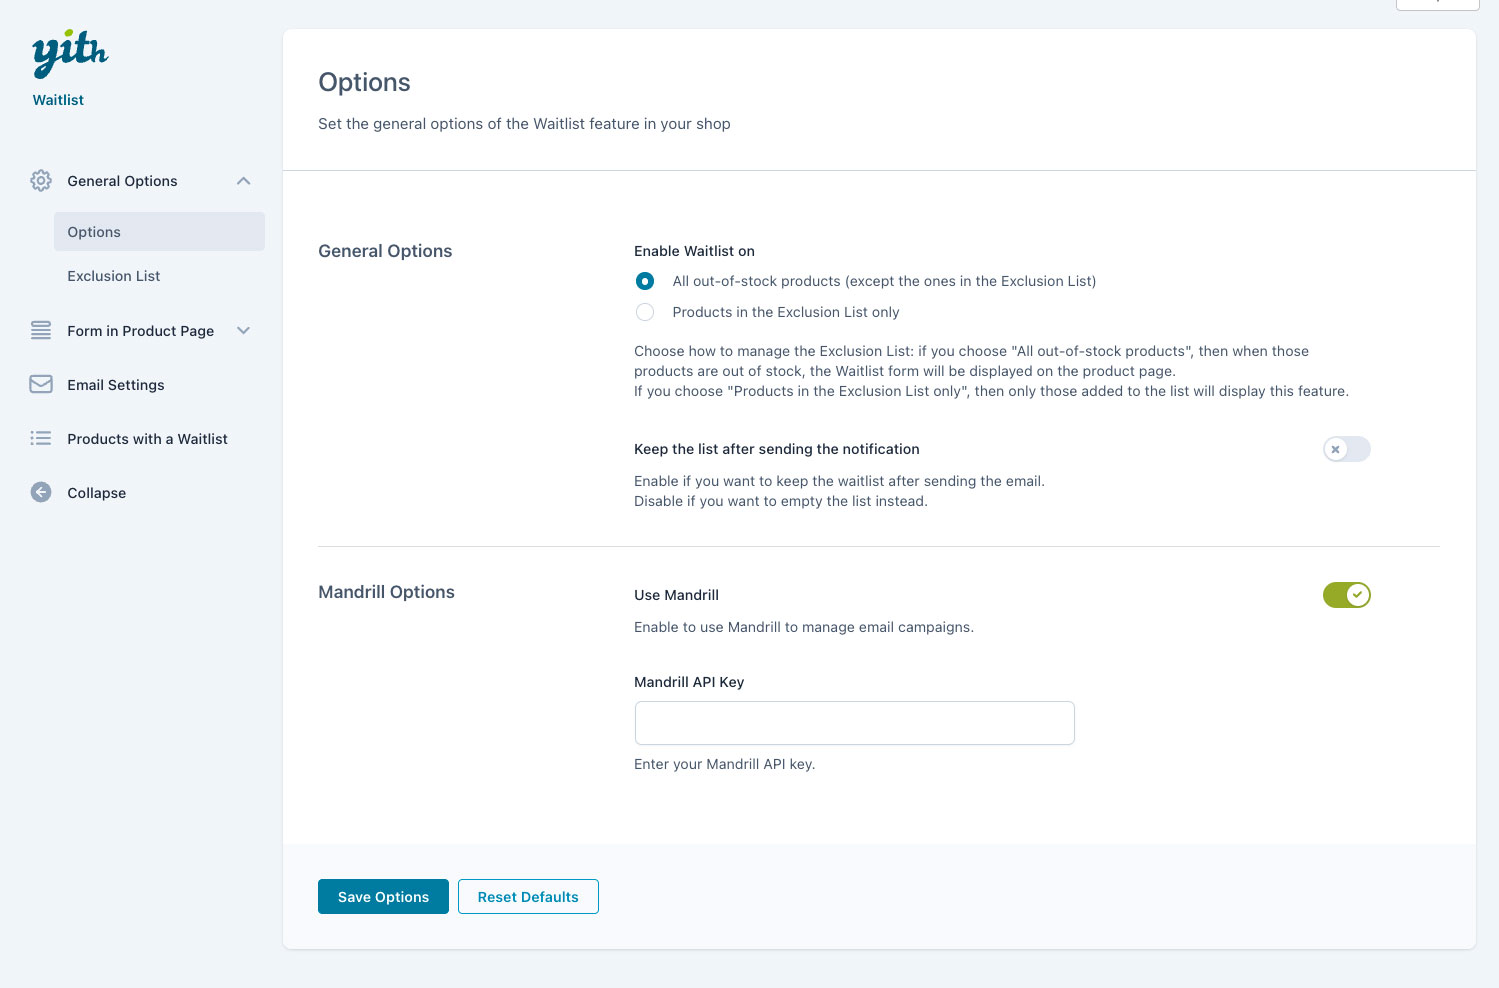Select 'Products in the Exclusion List only' option
Screen dimensions: 1499x988
(x=645, y=312)
